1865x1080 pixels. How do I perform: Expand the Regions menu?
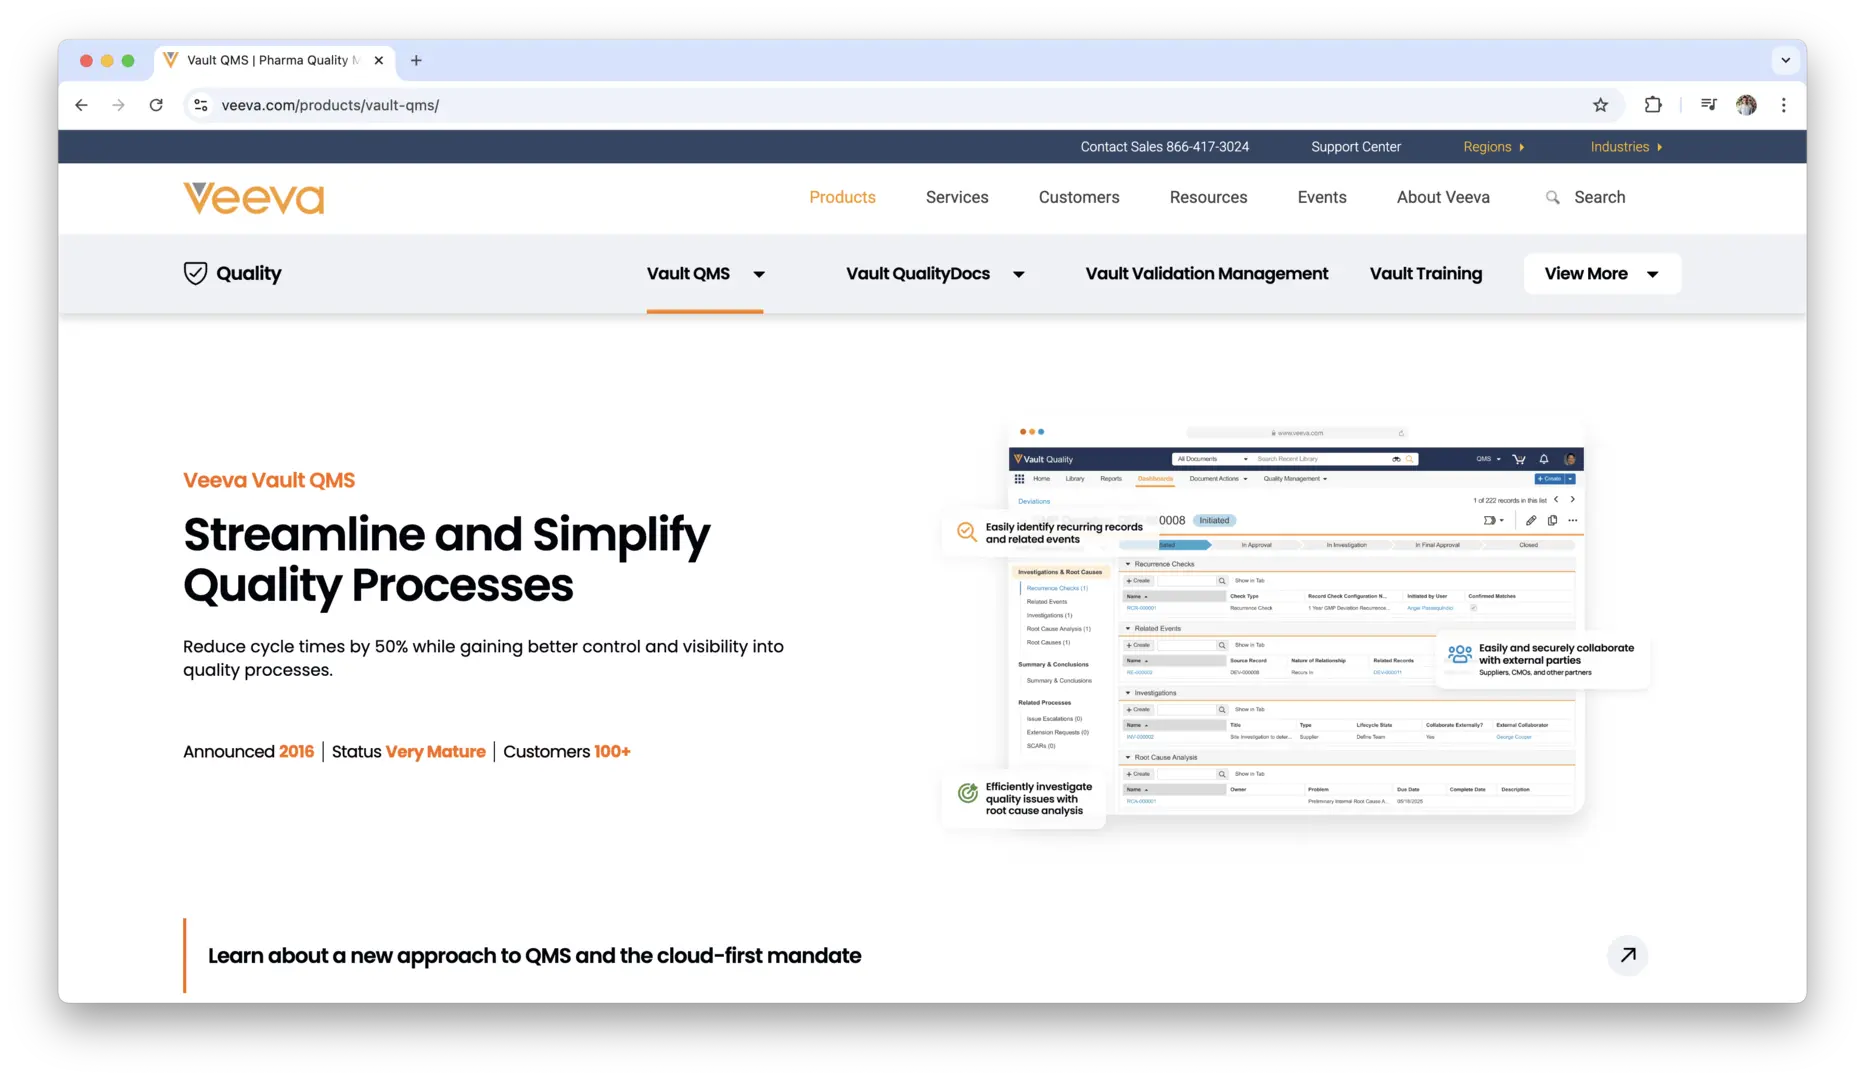click(x=1493, y=147)
